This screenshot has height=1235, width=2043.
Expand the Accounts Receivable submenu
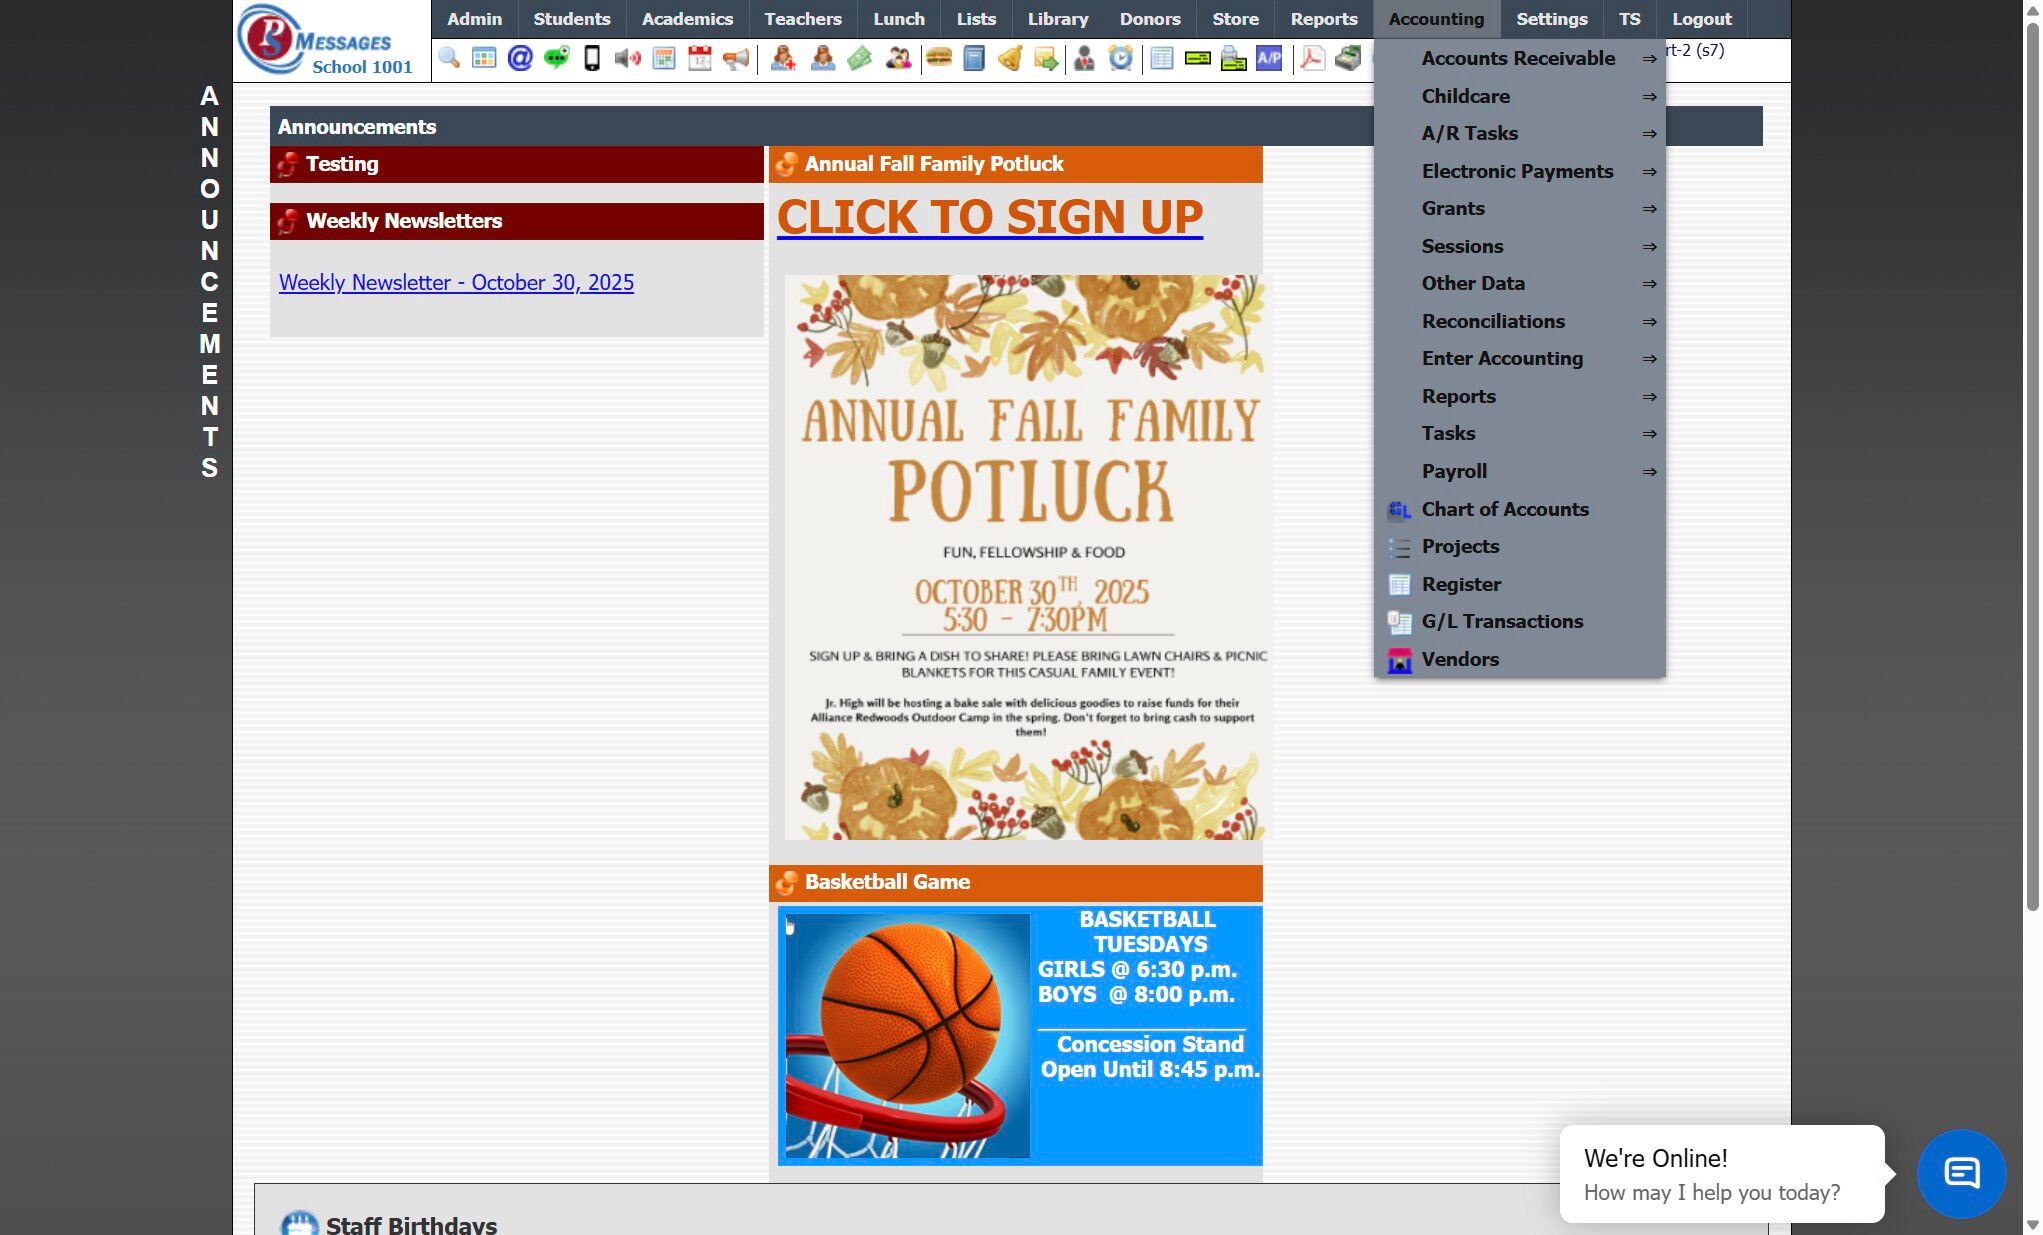click(1518, 59)
